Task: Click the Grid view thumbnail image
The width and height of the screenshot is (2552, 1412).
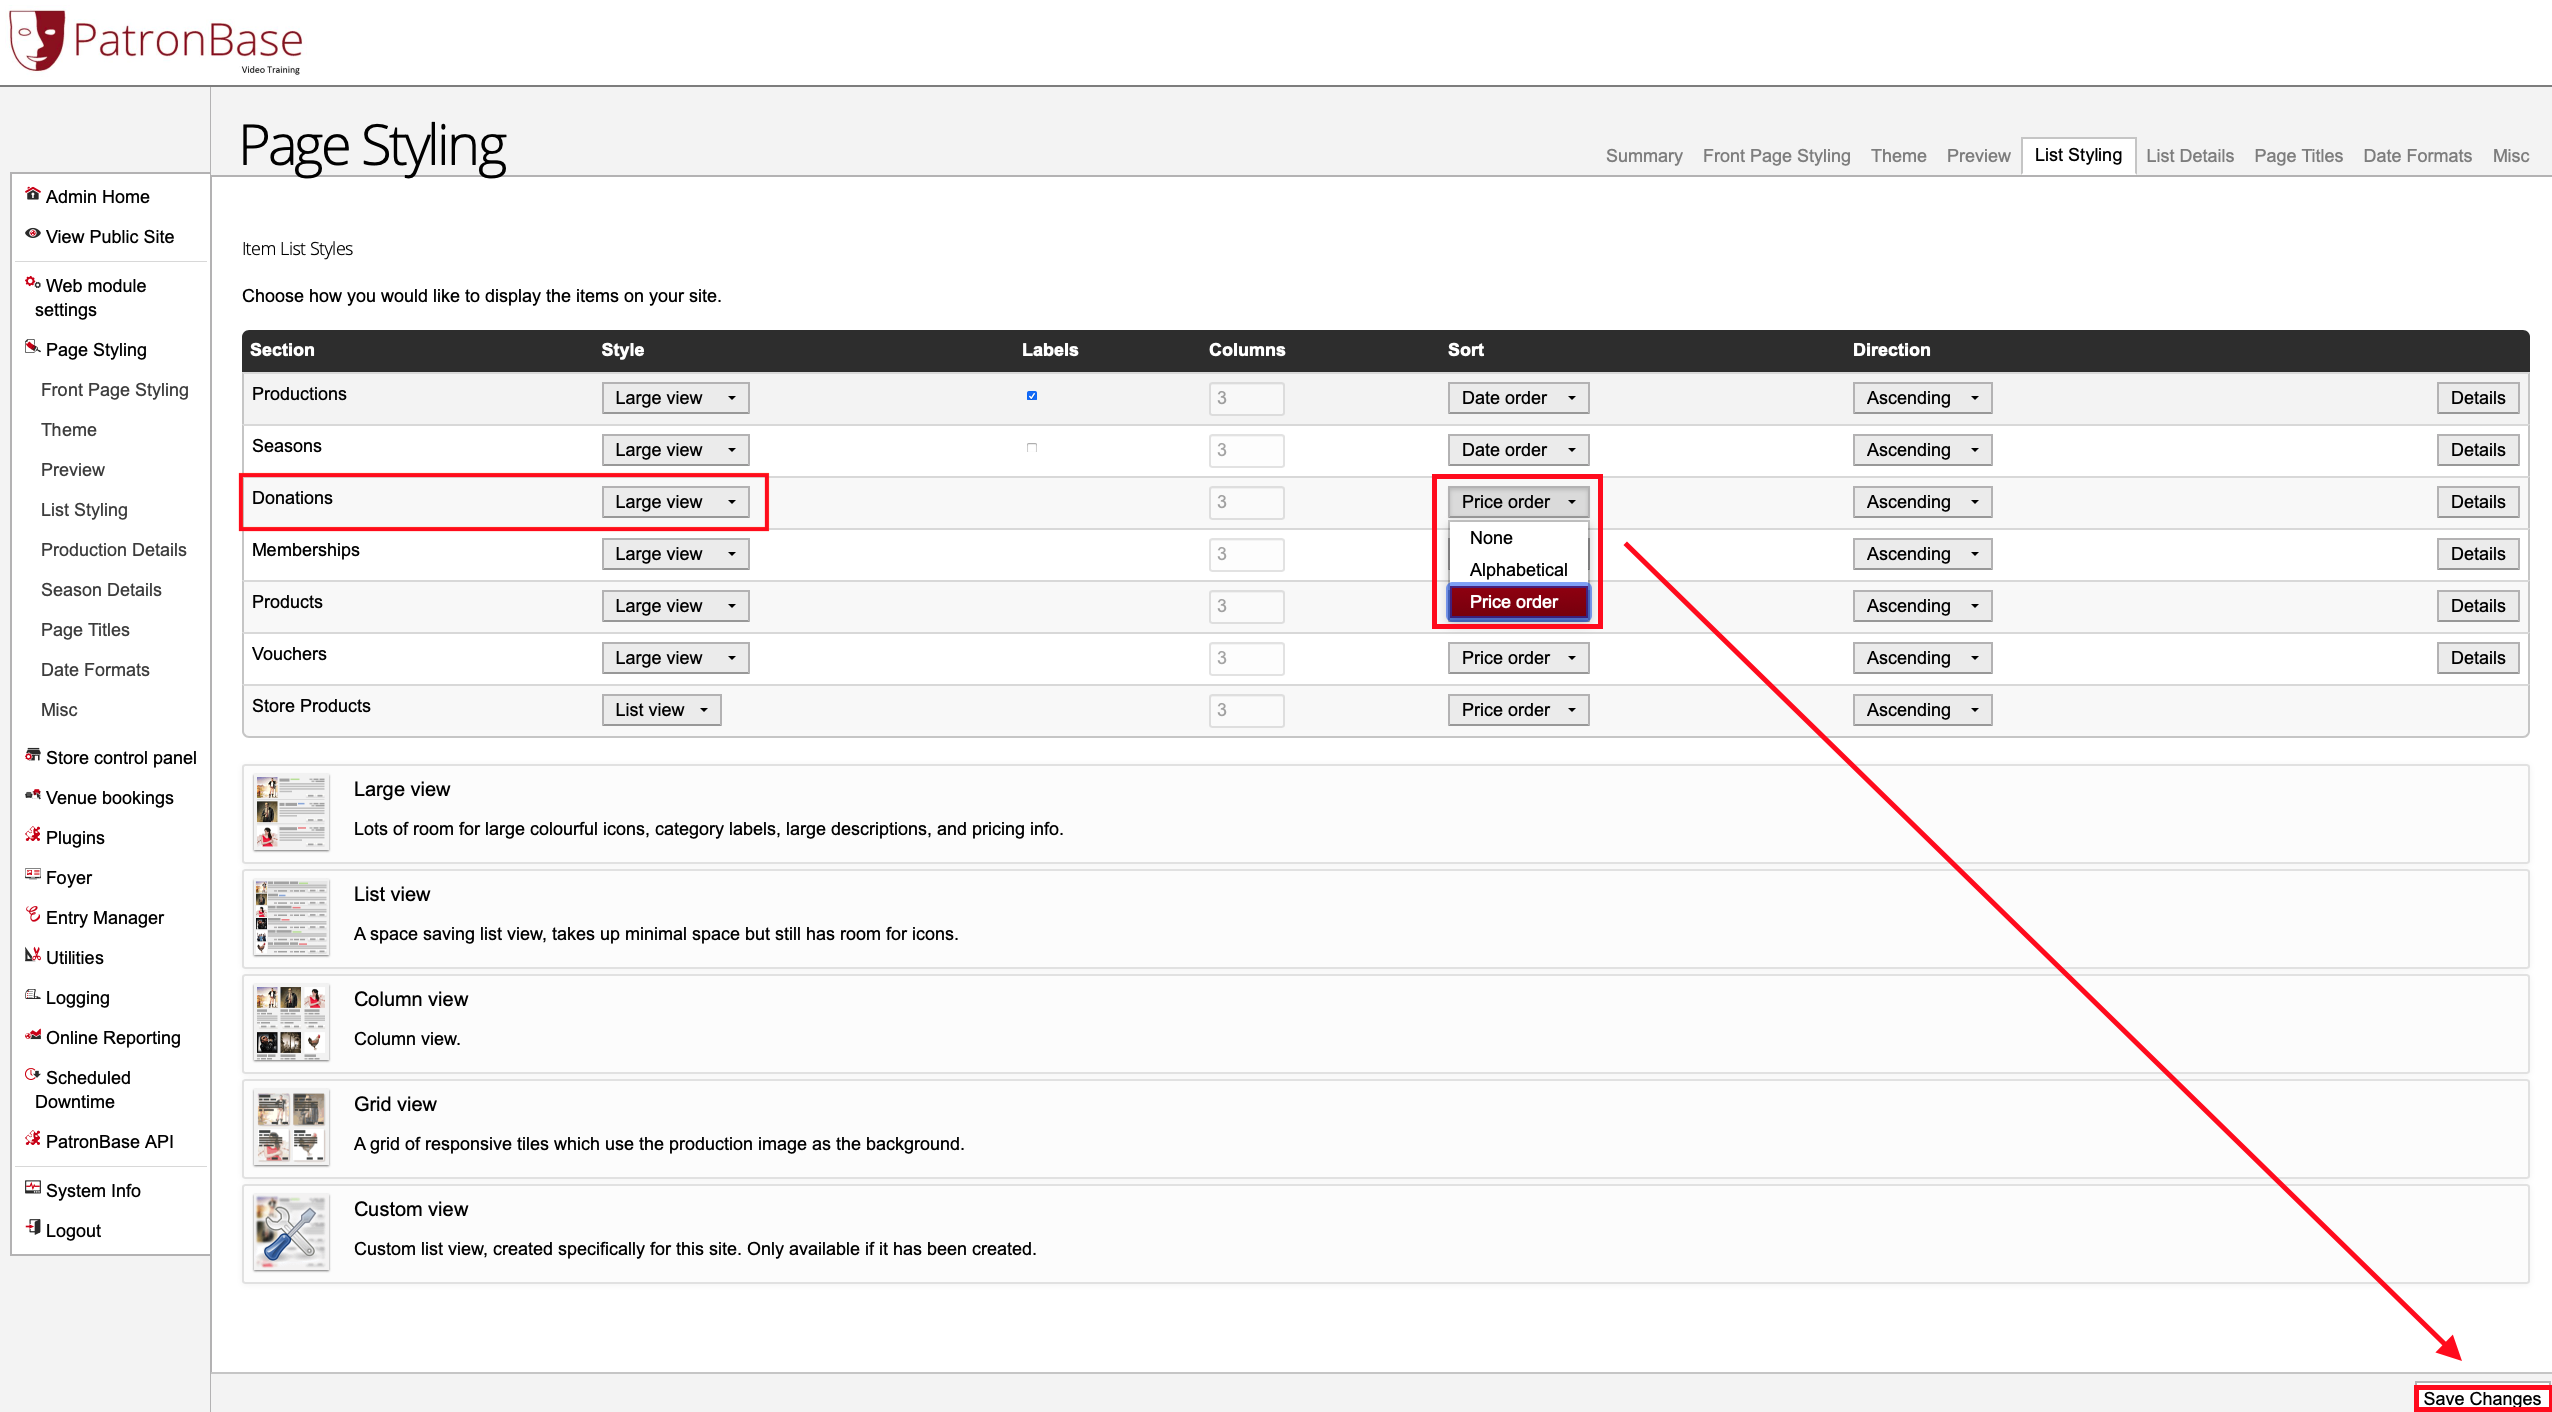Action: 291,1128
